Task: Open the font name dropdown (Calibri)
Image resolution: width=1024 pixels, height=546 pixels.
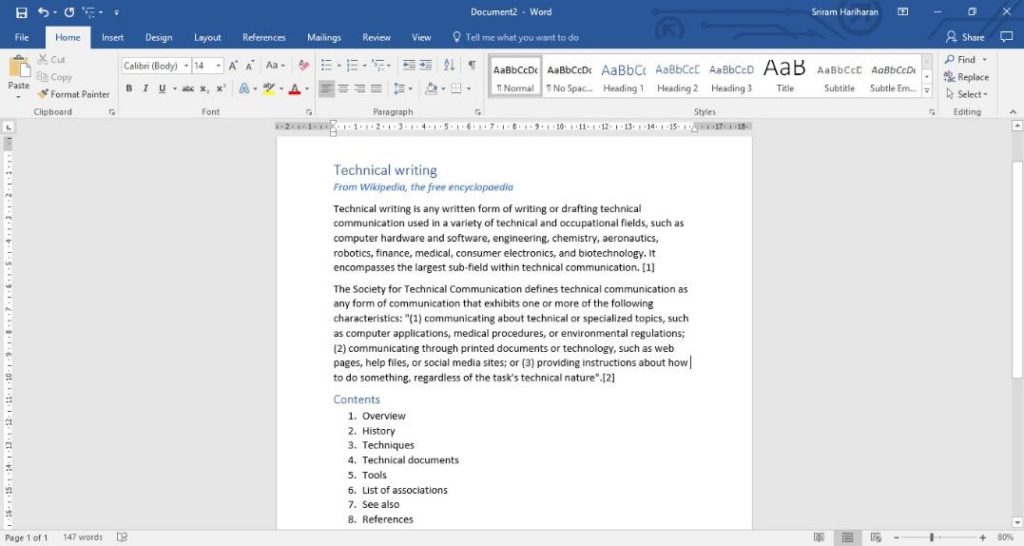Action: 155,66
